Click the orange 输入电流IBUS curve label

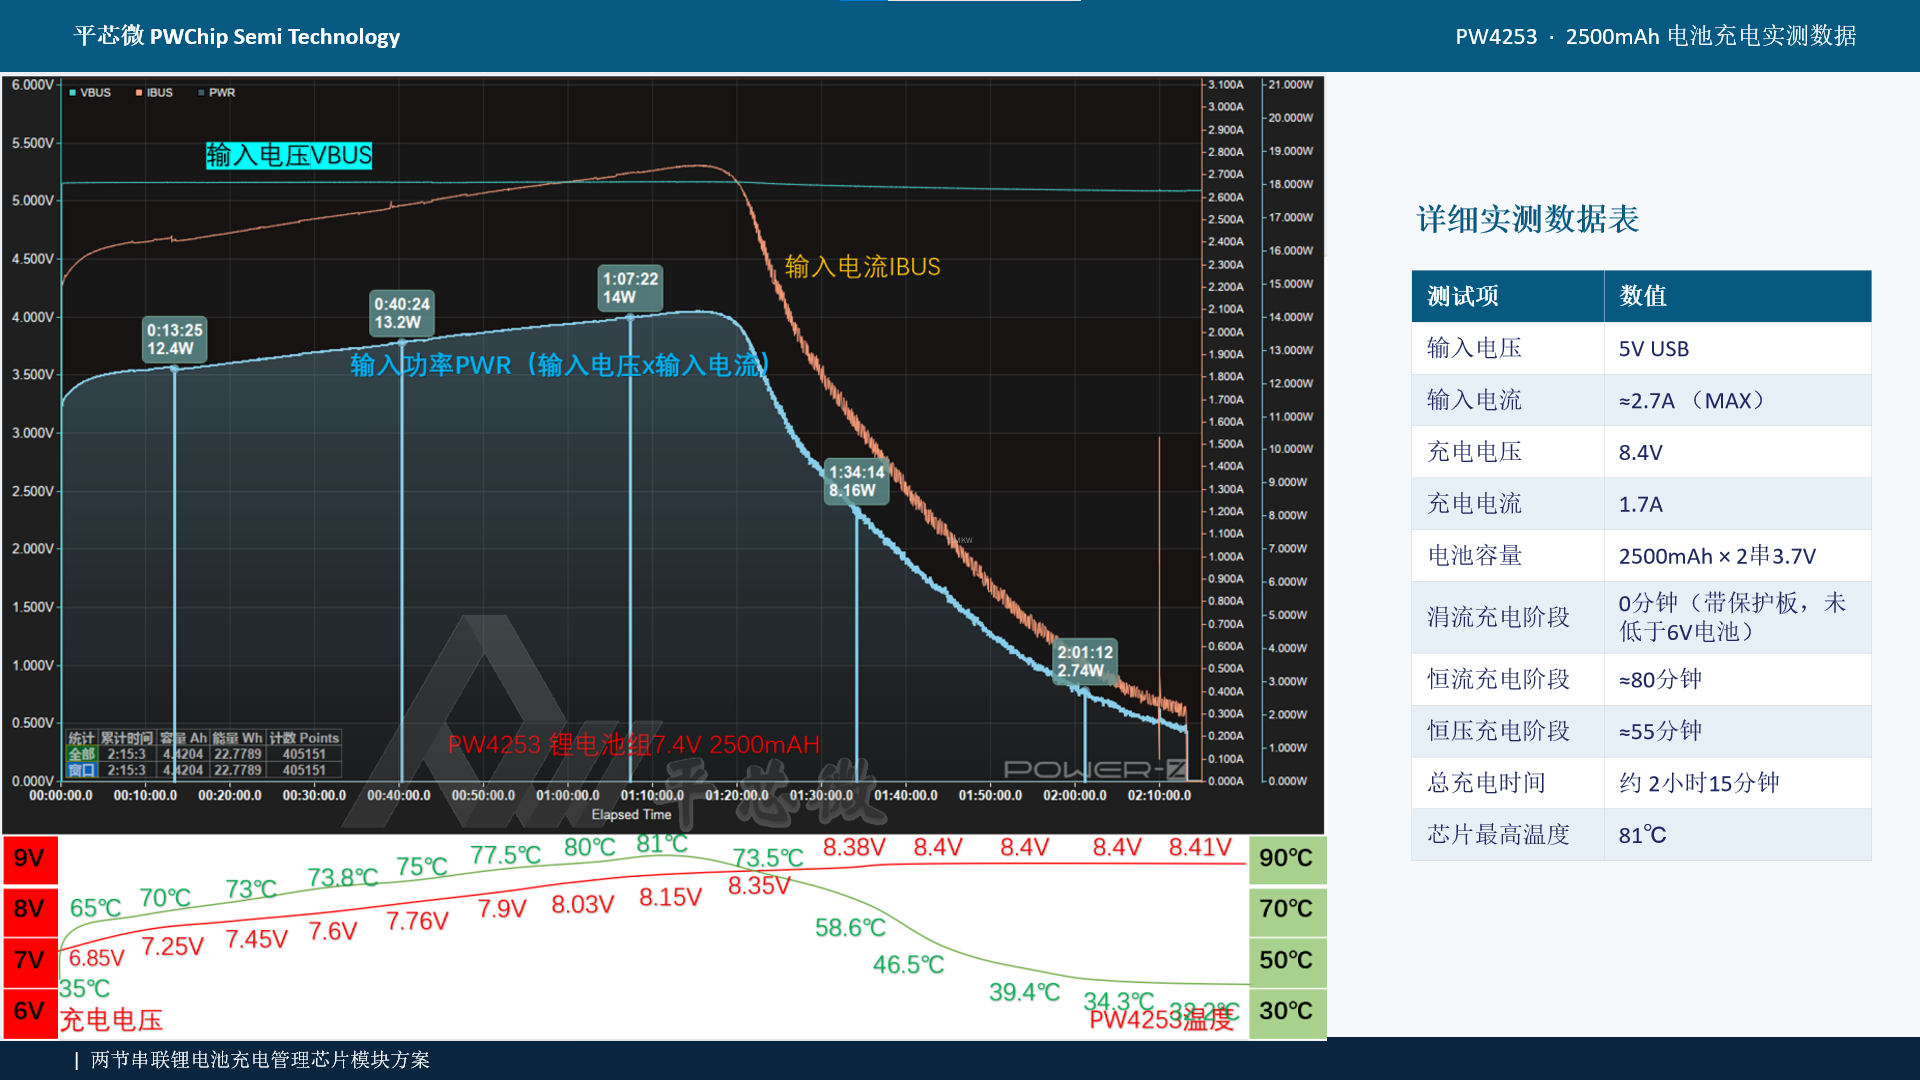[862, 267]
